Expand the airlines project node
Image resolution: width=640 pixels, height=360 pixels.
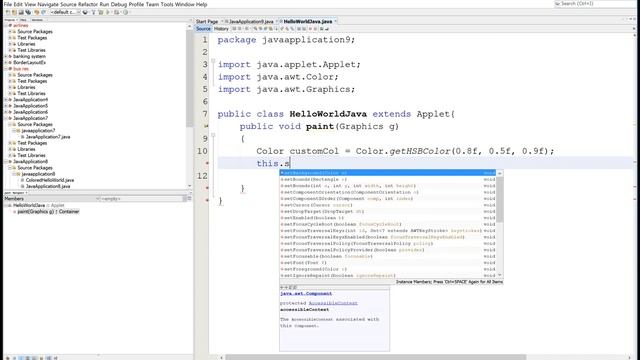[6, 25]
